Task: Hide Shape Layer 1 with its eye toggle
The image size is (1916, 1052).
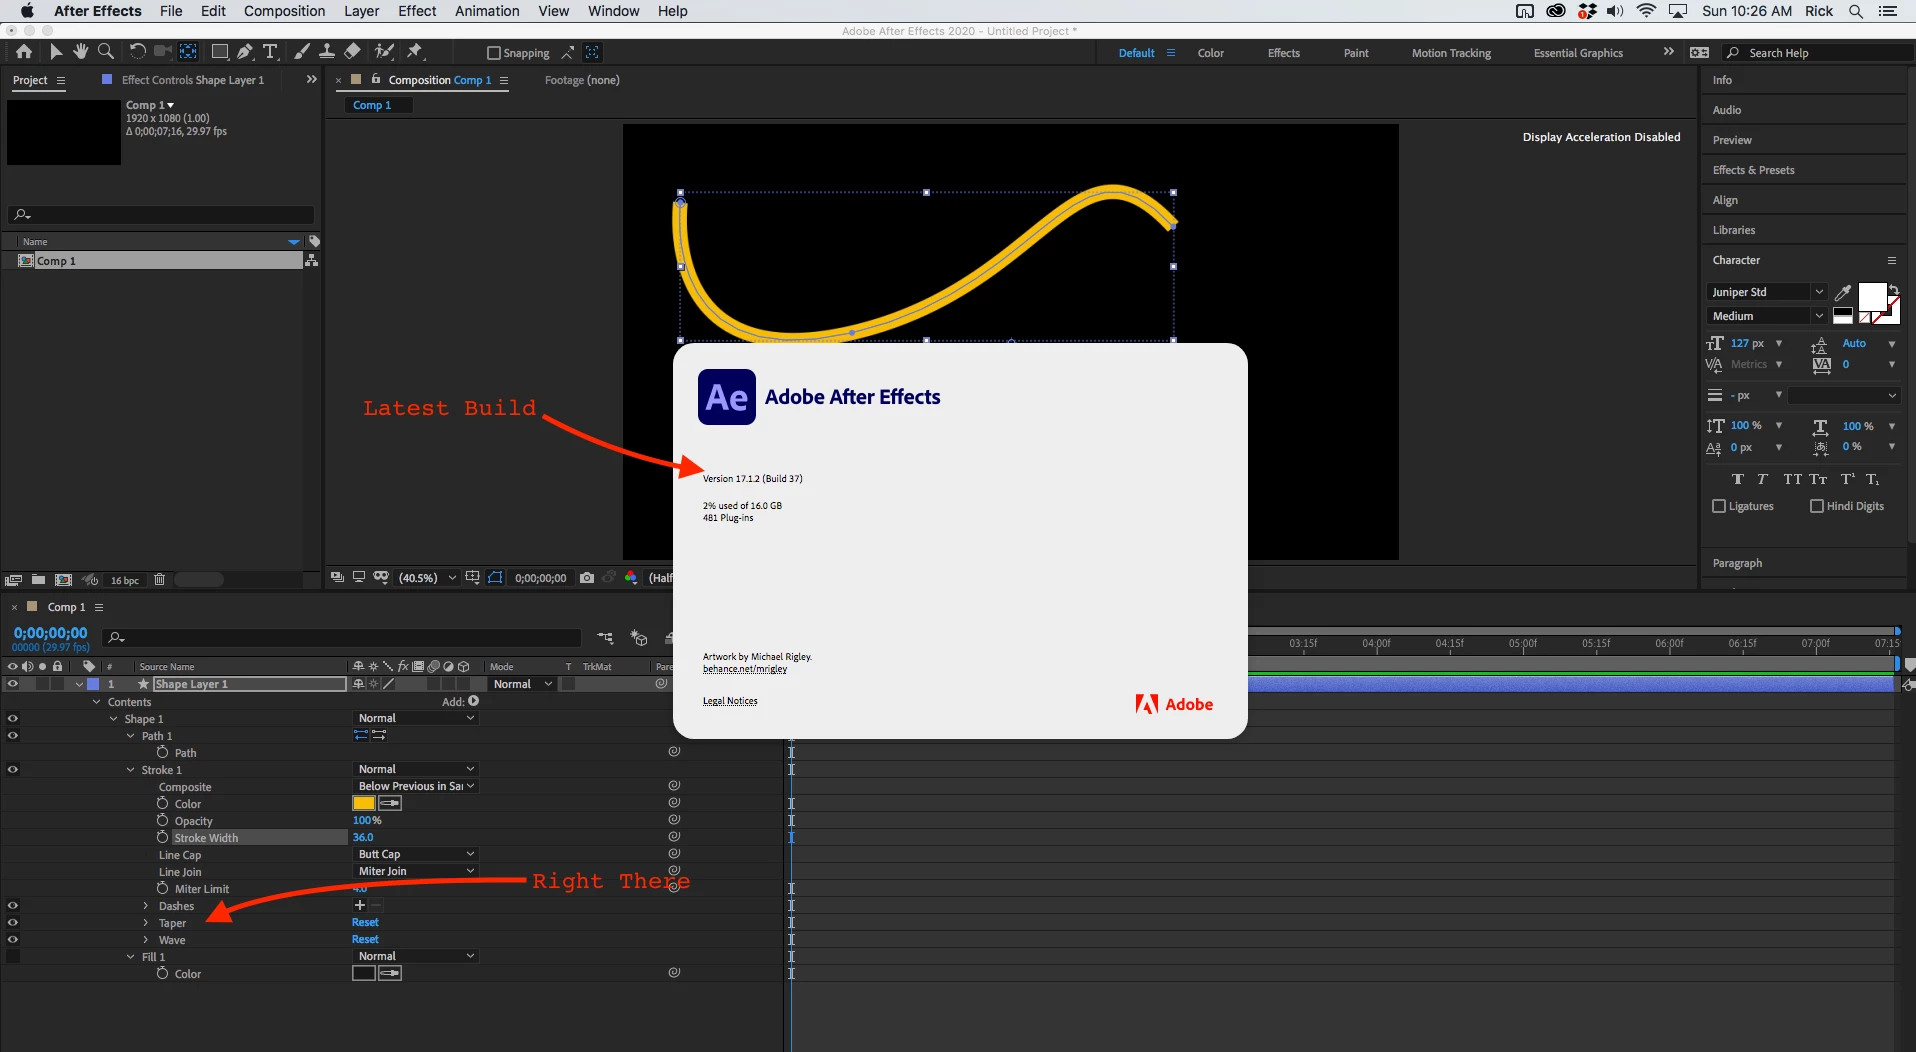Action: coord(12,684)
